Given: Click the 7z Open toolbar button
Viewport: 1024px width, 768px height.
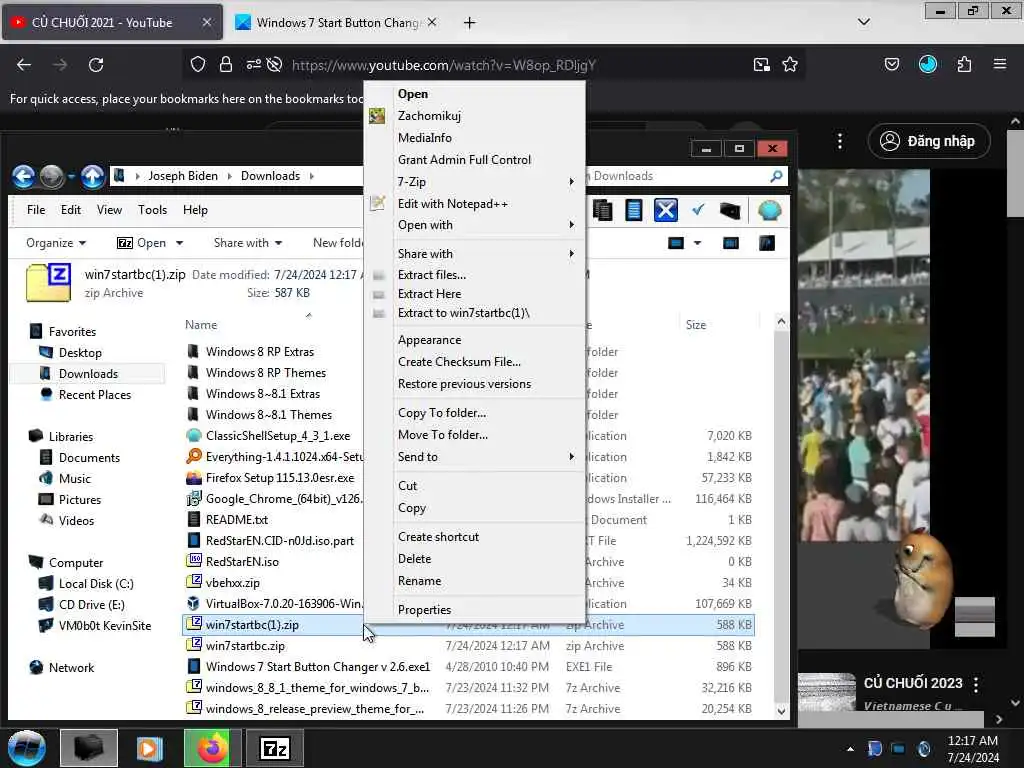Looking at the screenshot, I should point(142,243).
